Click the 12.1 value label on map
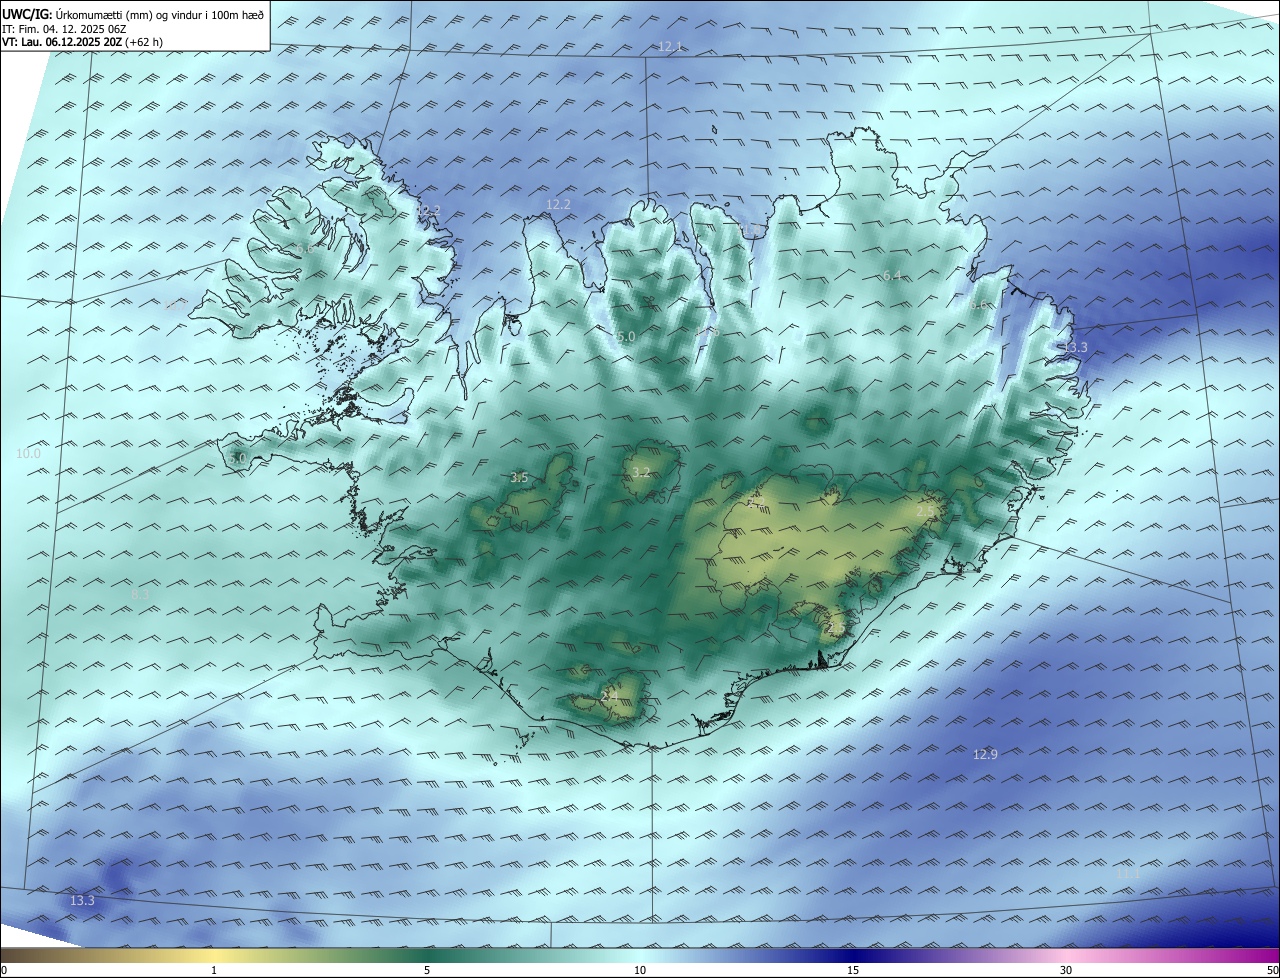Image resolution: width=1280 pixels, height=978 pixels. point(670,47)
